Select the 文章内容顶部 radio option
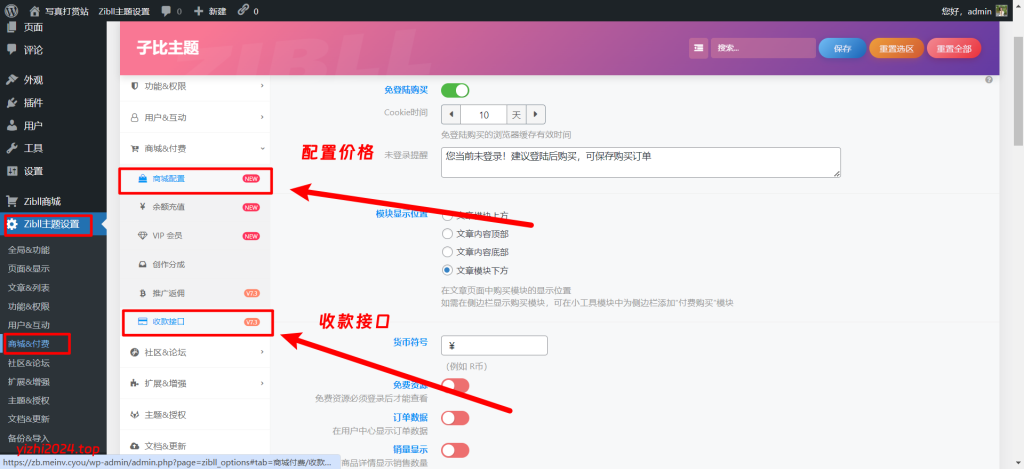Image resolution: width=1024 pixels, height=469 pixels. coord(447,234)
